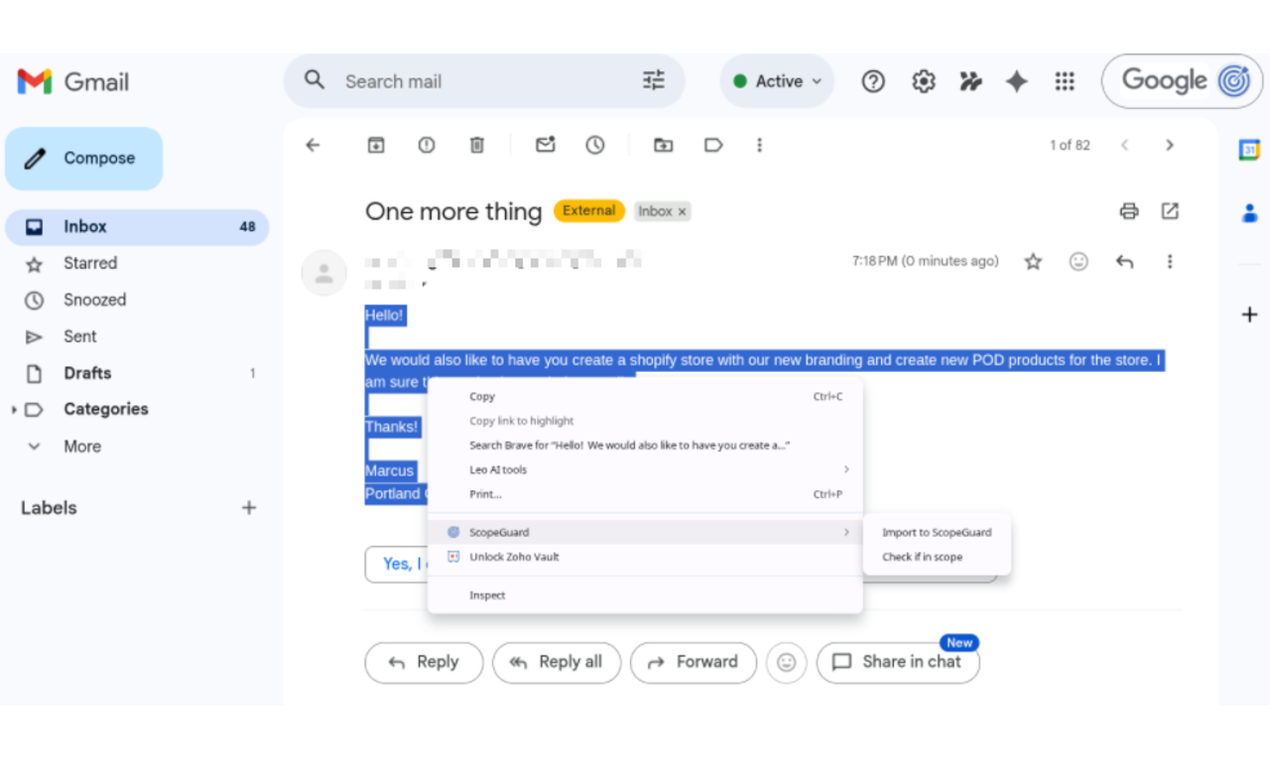1270x760 pixels.
Task: Open Gmail settings gear
Action: (x=923, y=81)
